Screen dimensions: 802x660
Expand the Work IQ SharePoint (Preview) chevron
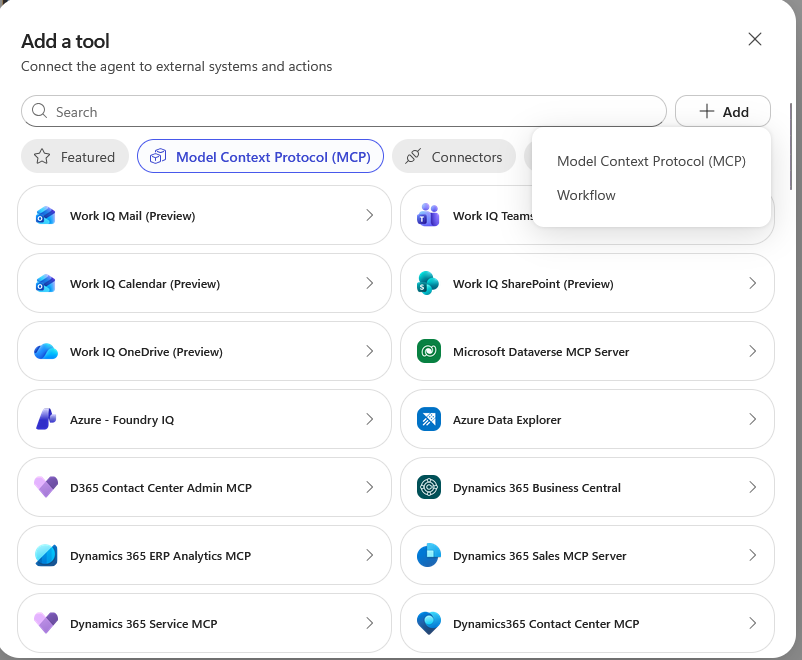[x=752, y=283]
